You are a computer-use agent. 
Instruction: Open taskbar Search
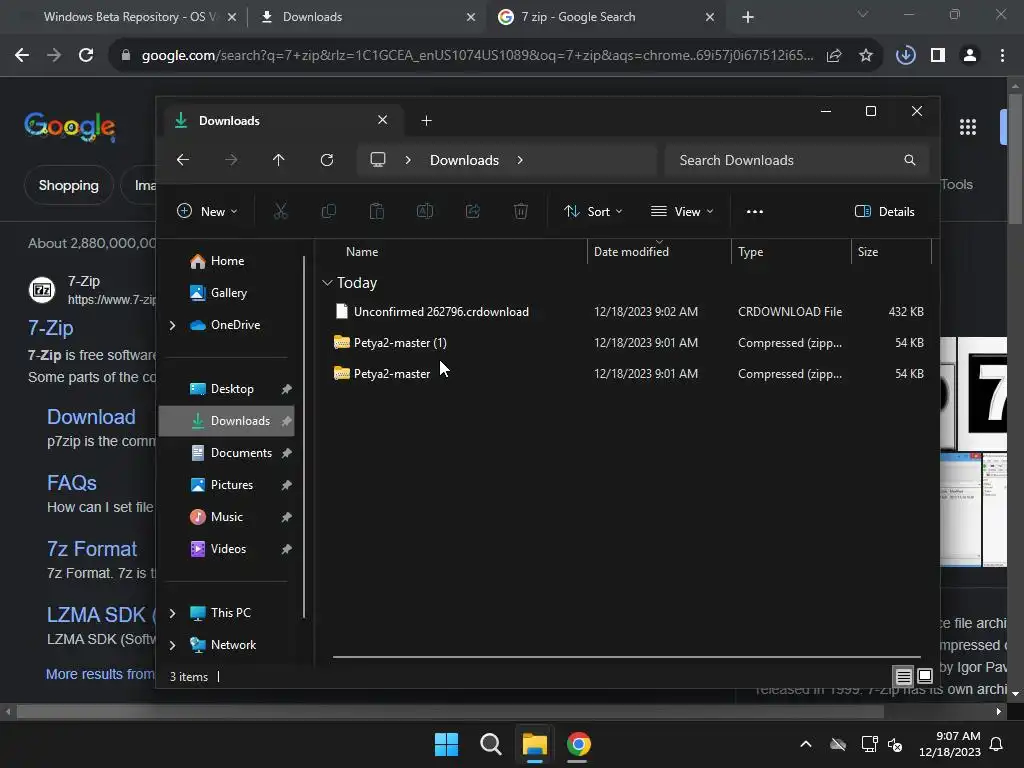coord(490,744)
